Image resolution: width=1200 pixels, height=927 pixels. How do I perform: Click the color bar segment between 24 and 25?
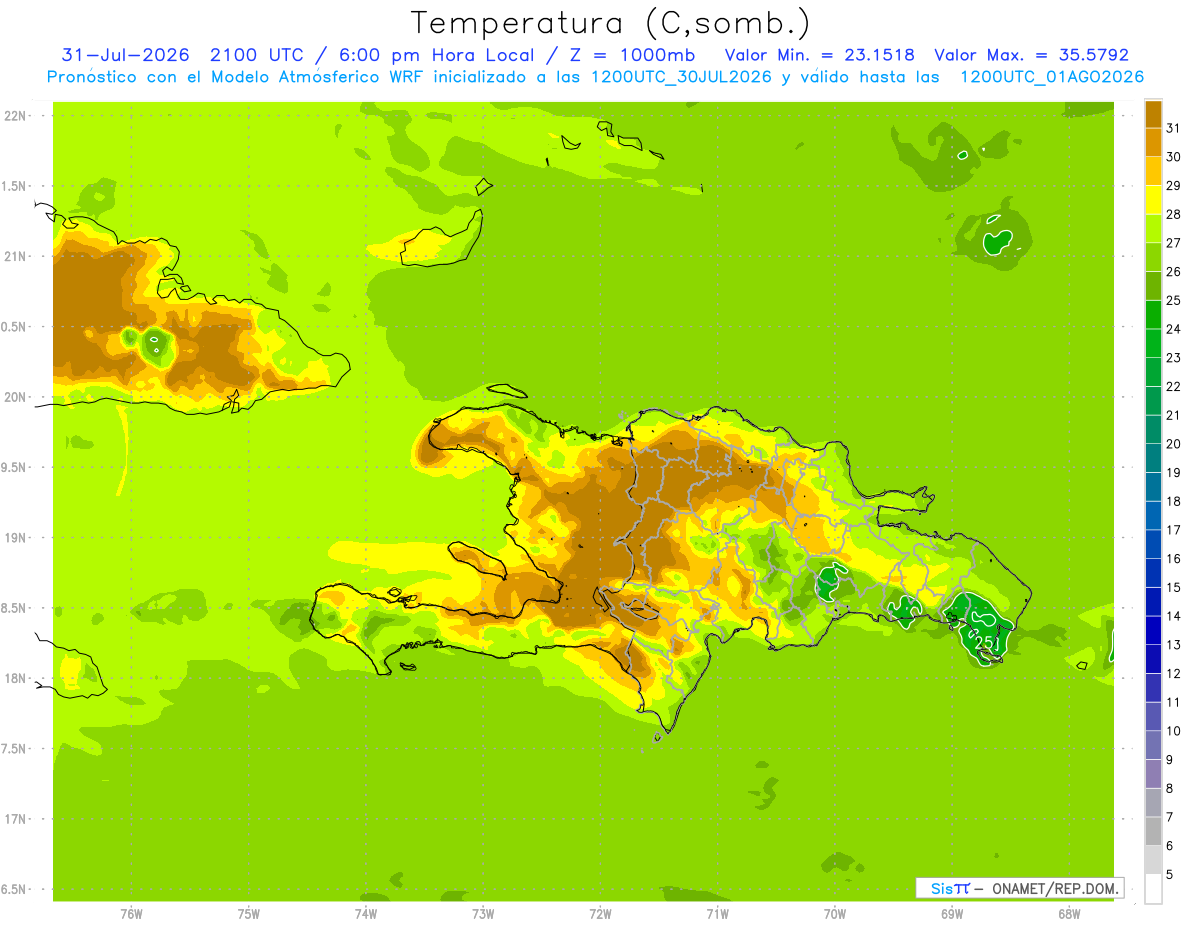[x=1153, y=314]
